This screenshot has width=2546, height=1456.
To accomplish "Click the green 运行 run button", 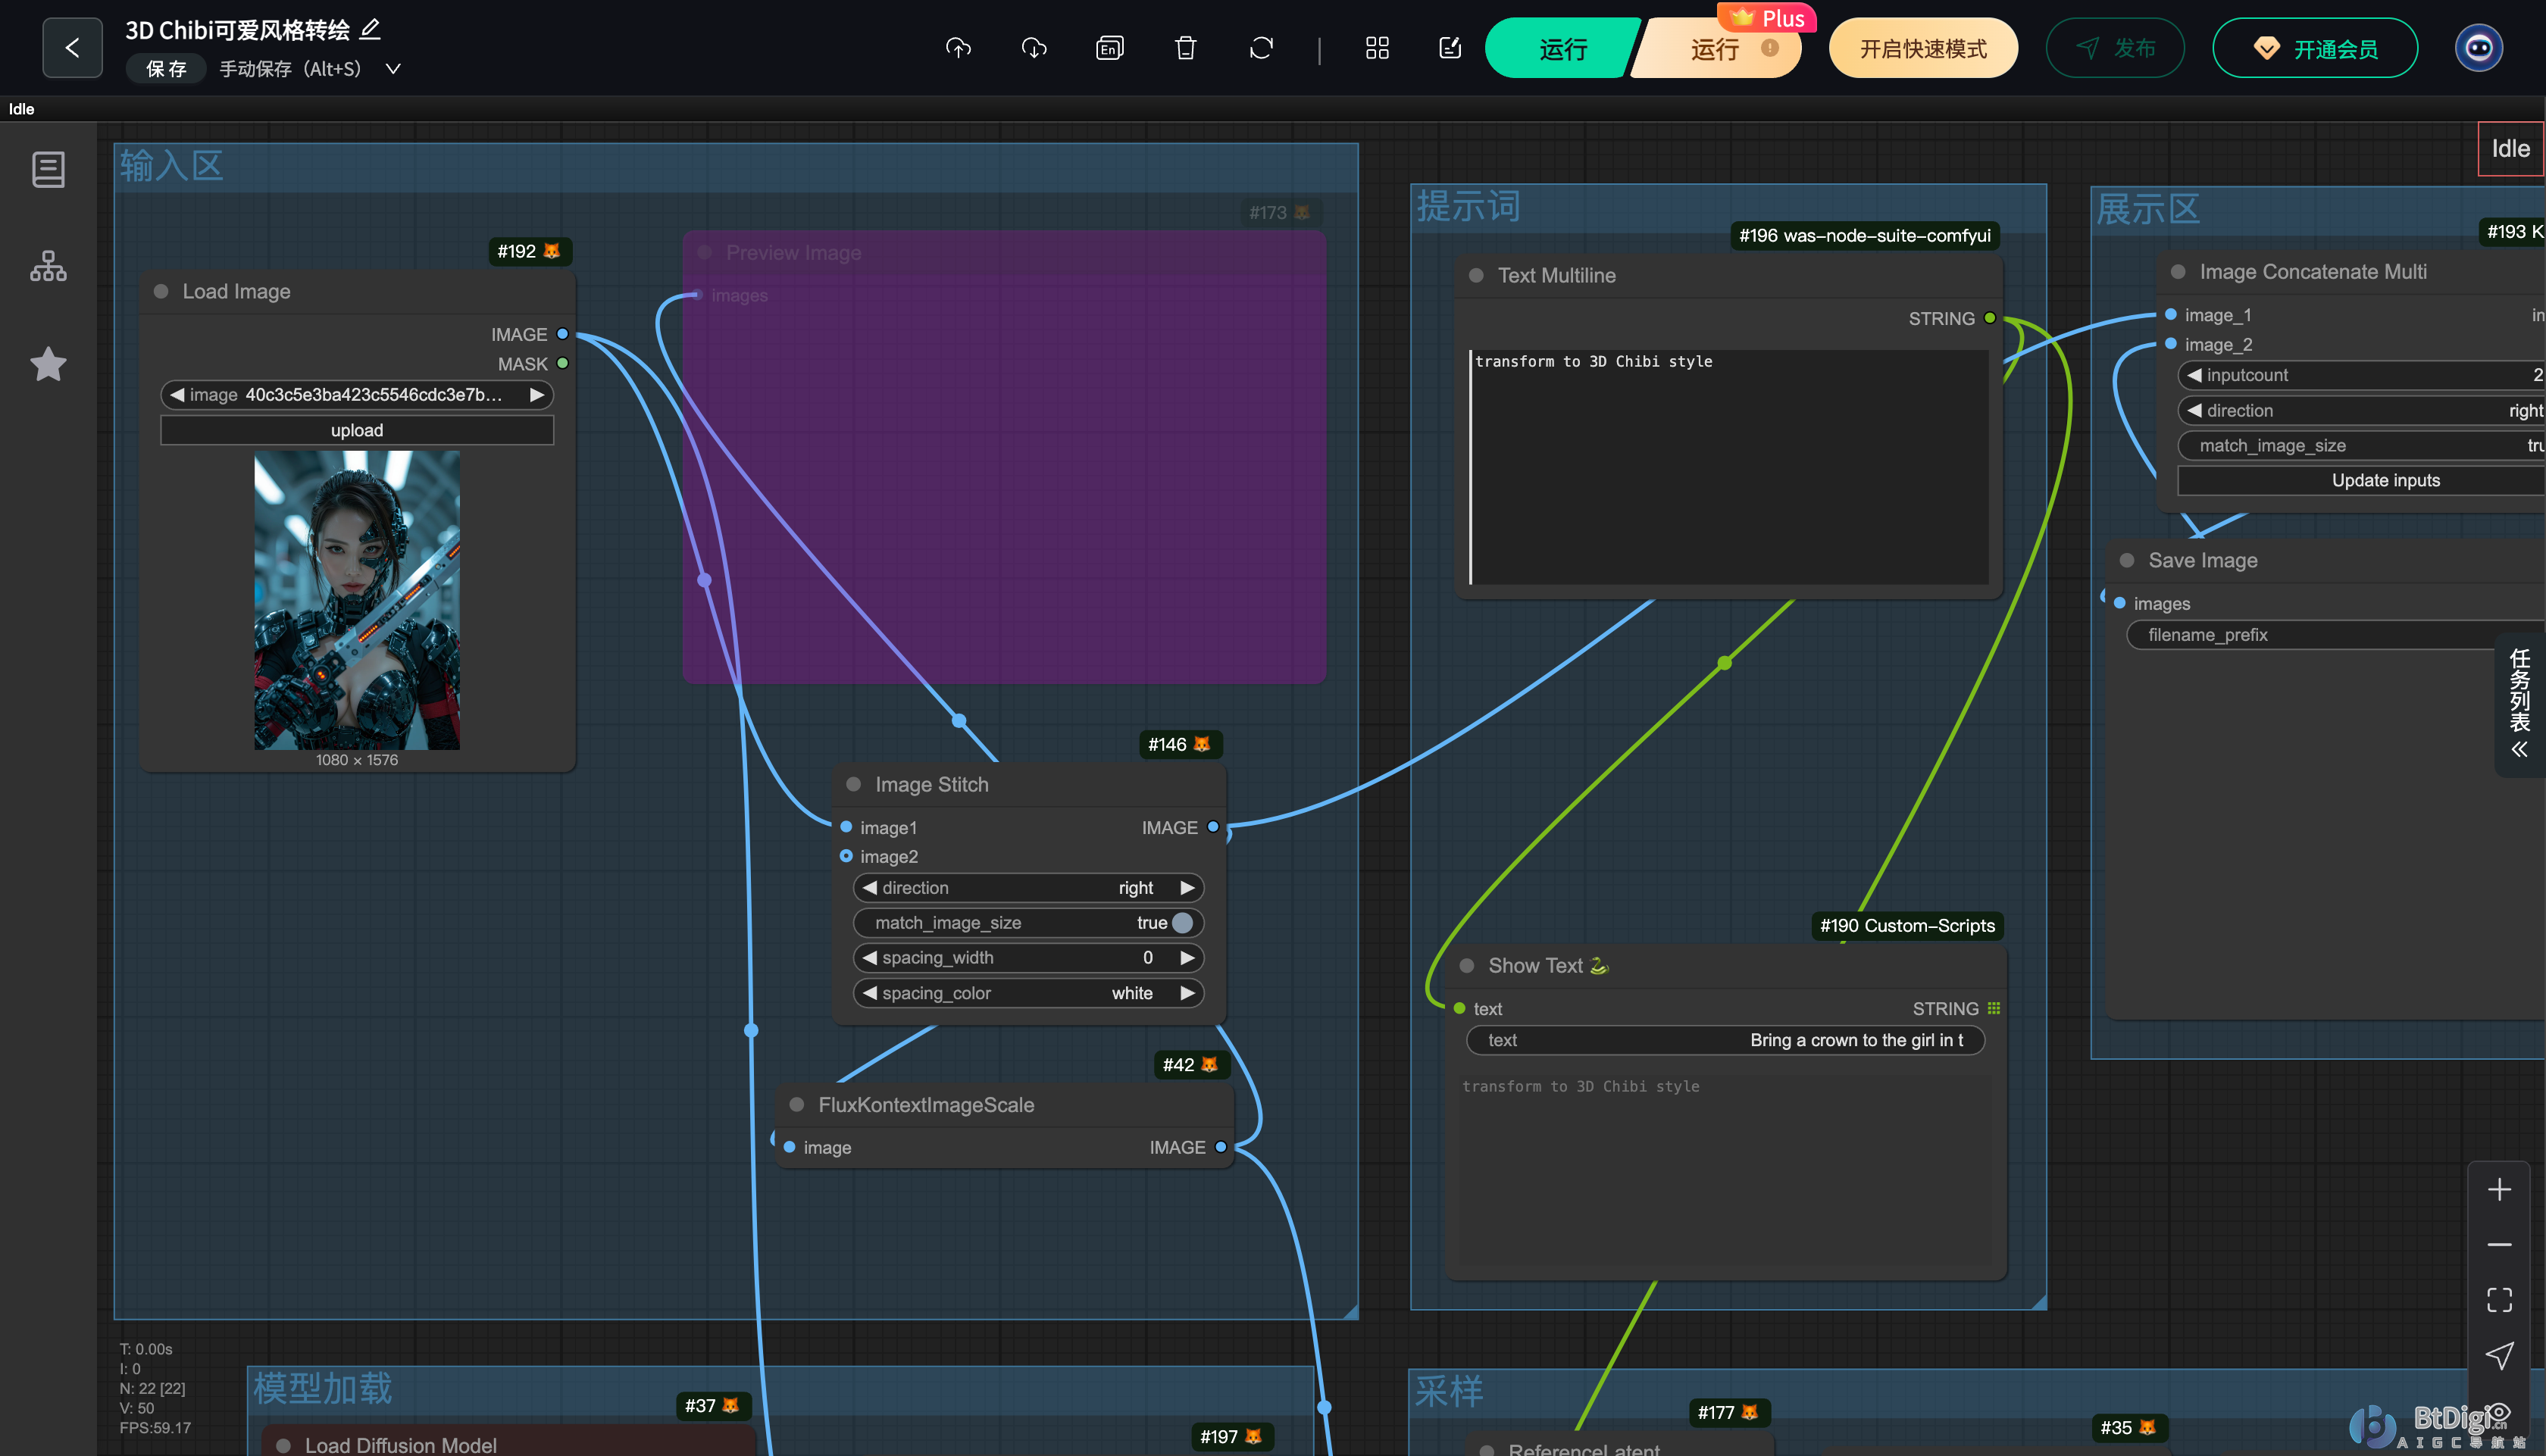I will pos(1562,48).
